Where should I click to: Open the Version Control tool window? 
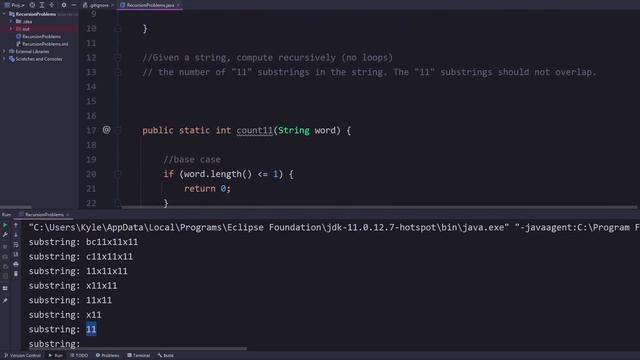coord(22,356)
